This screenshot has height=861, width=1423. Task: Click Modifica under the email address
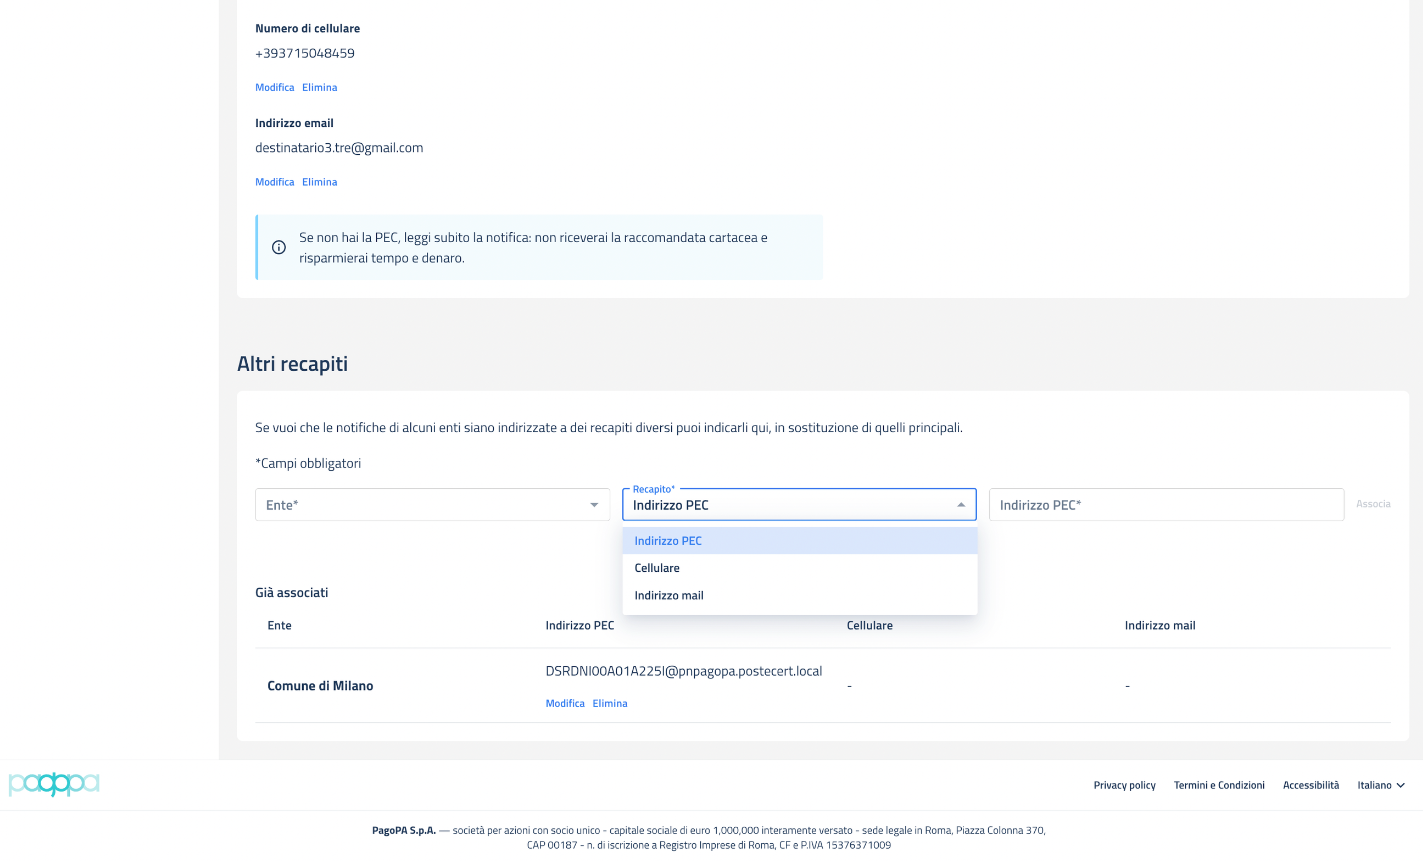[274, 182]
